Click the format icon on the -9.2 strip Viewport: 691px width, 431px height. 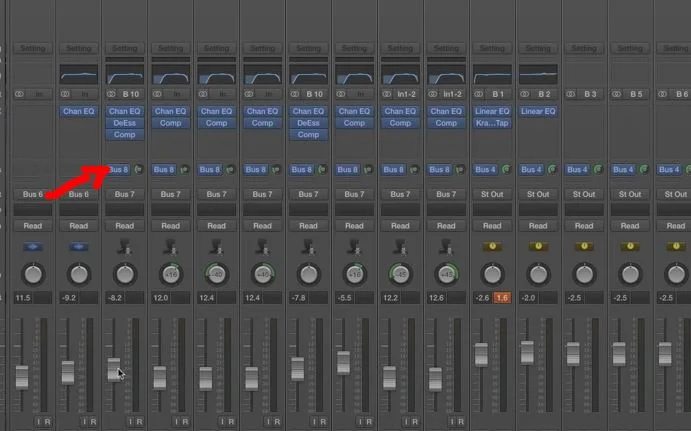click(x=65, y=94)
